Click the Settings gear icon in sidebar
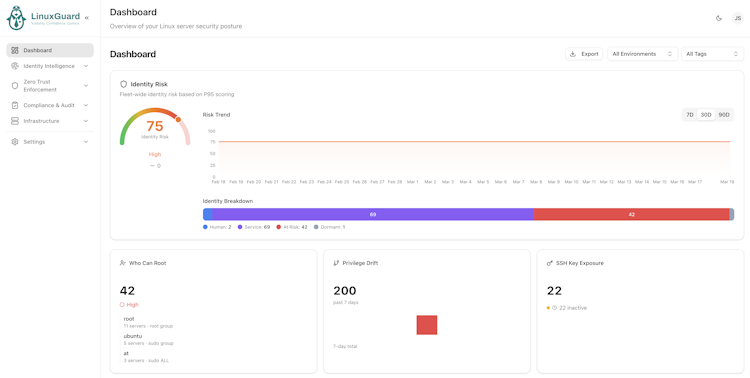 [x=15, y=142]
